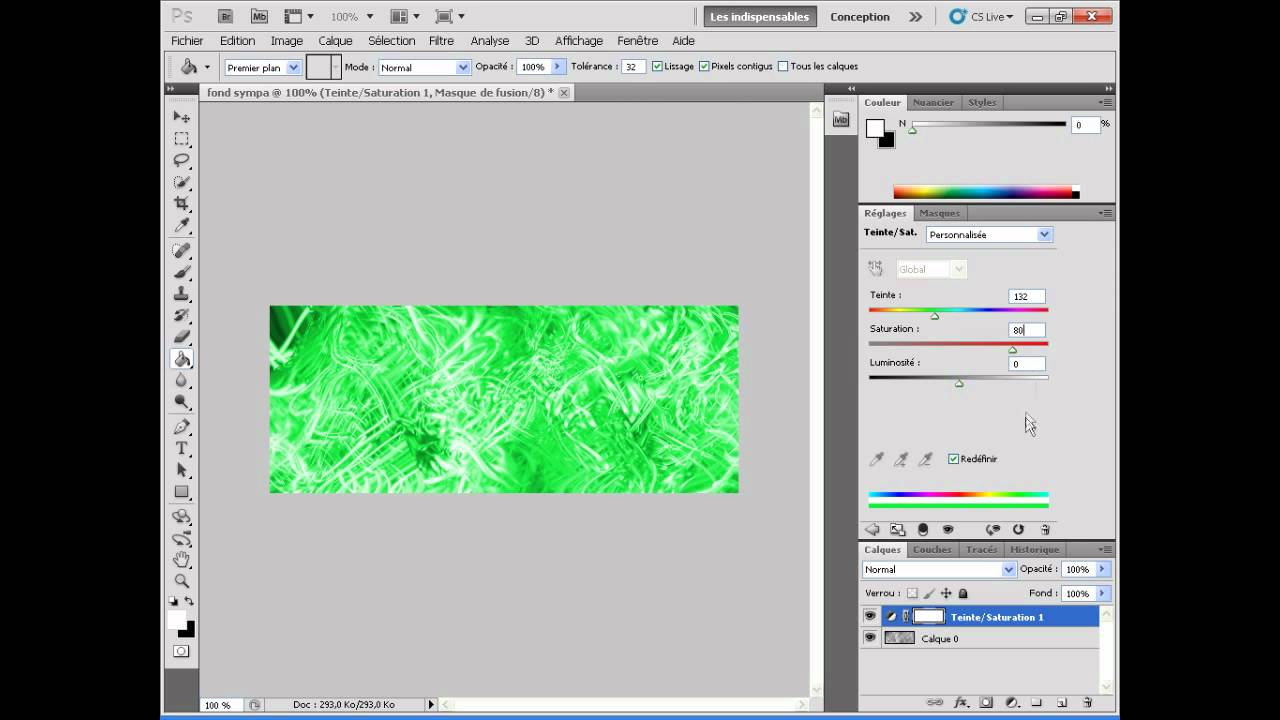Swap foreground and background colors
The height and width of the screenshot is (720, 1280).
pyautogui.click(x=190, y=601)
